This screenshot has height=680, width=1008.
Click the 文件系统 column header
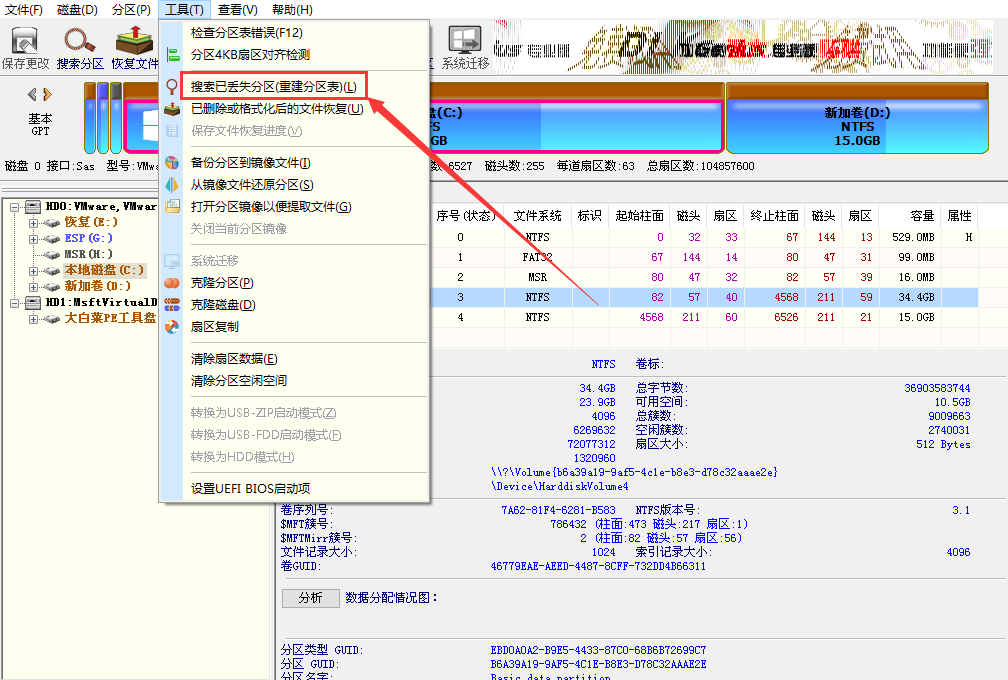(537, 216)
